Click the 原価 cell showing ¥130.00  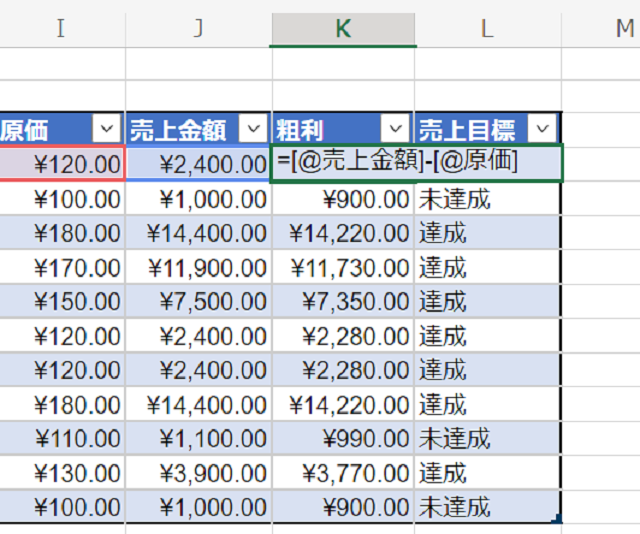click(x=62, y=473)
